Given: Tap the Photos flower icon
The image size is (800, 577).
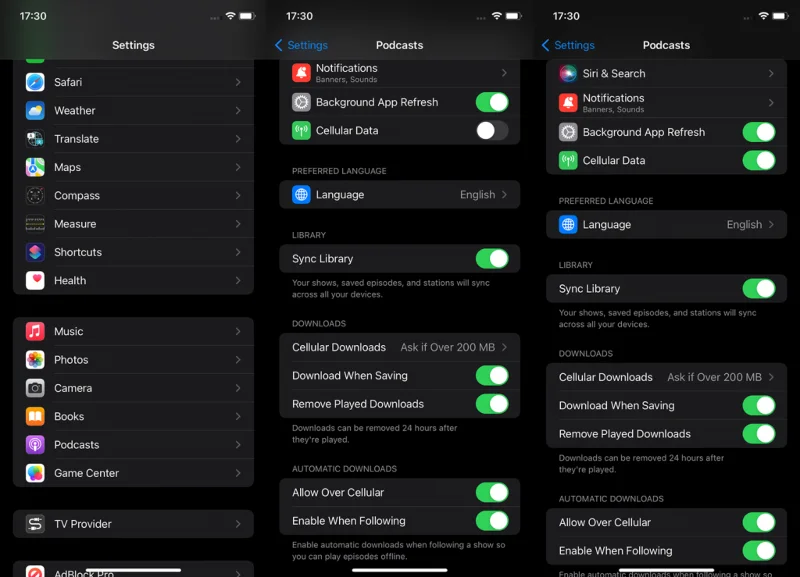Looking at the screenshot, I should pyautogui.click(x=35, y=360).
